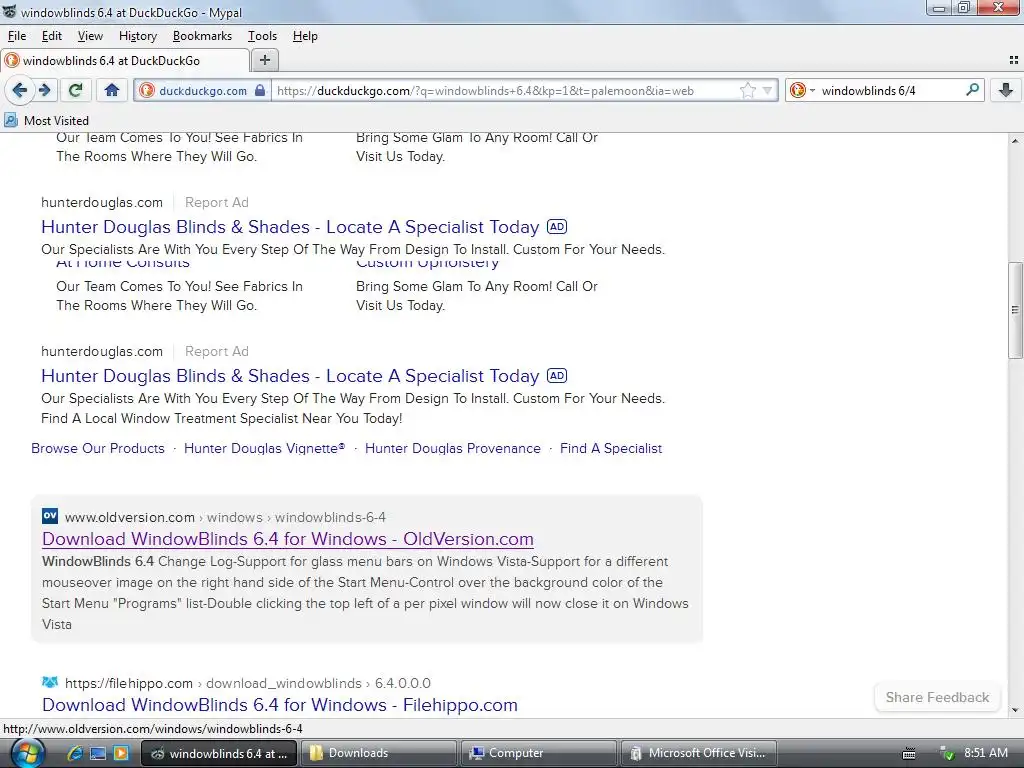
Task: Click the lower Report Ad link
Action: coord(217,351)
